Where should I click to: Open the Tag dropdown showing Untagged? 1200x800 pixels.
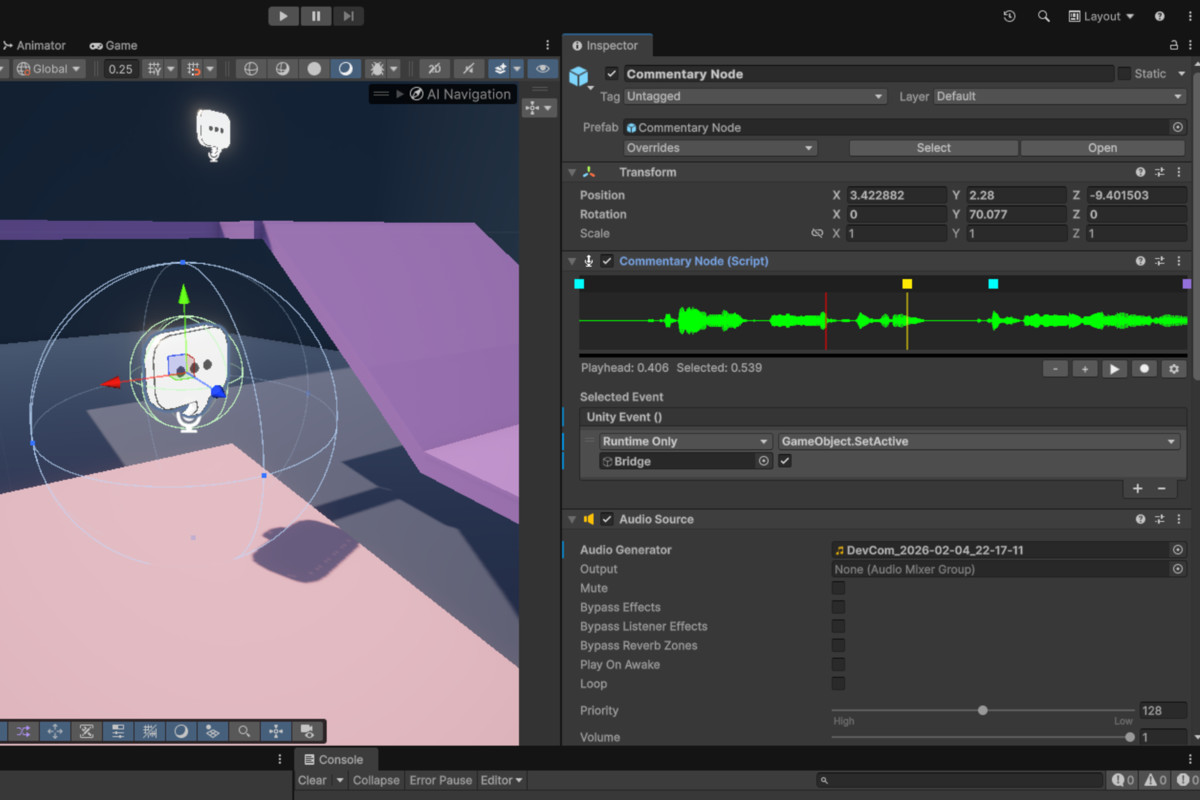click(x=755, y=97)
